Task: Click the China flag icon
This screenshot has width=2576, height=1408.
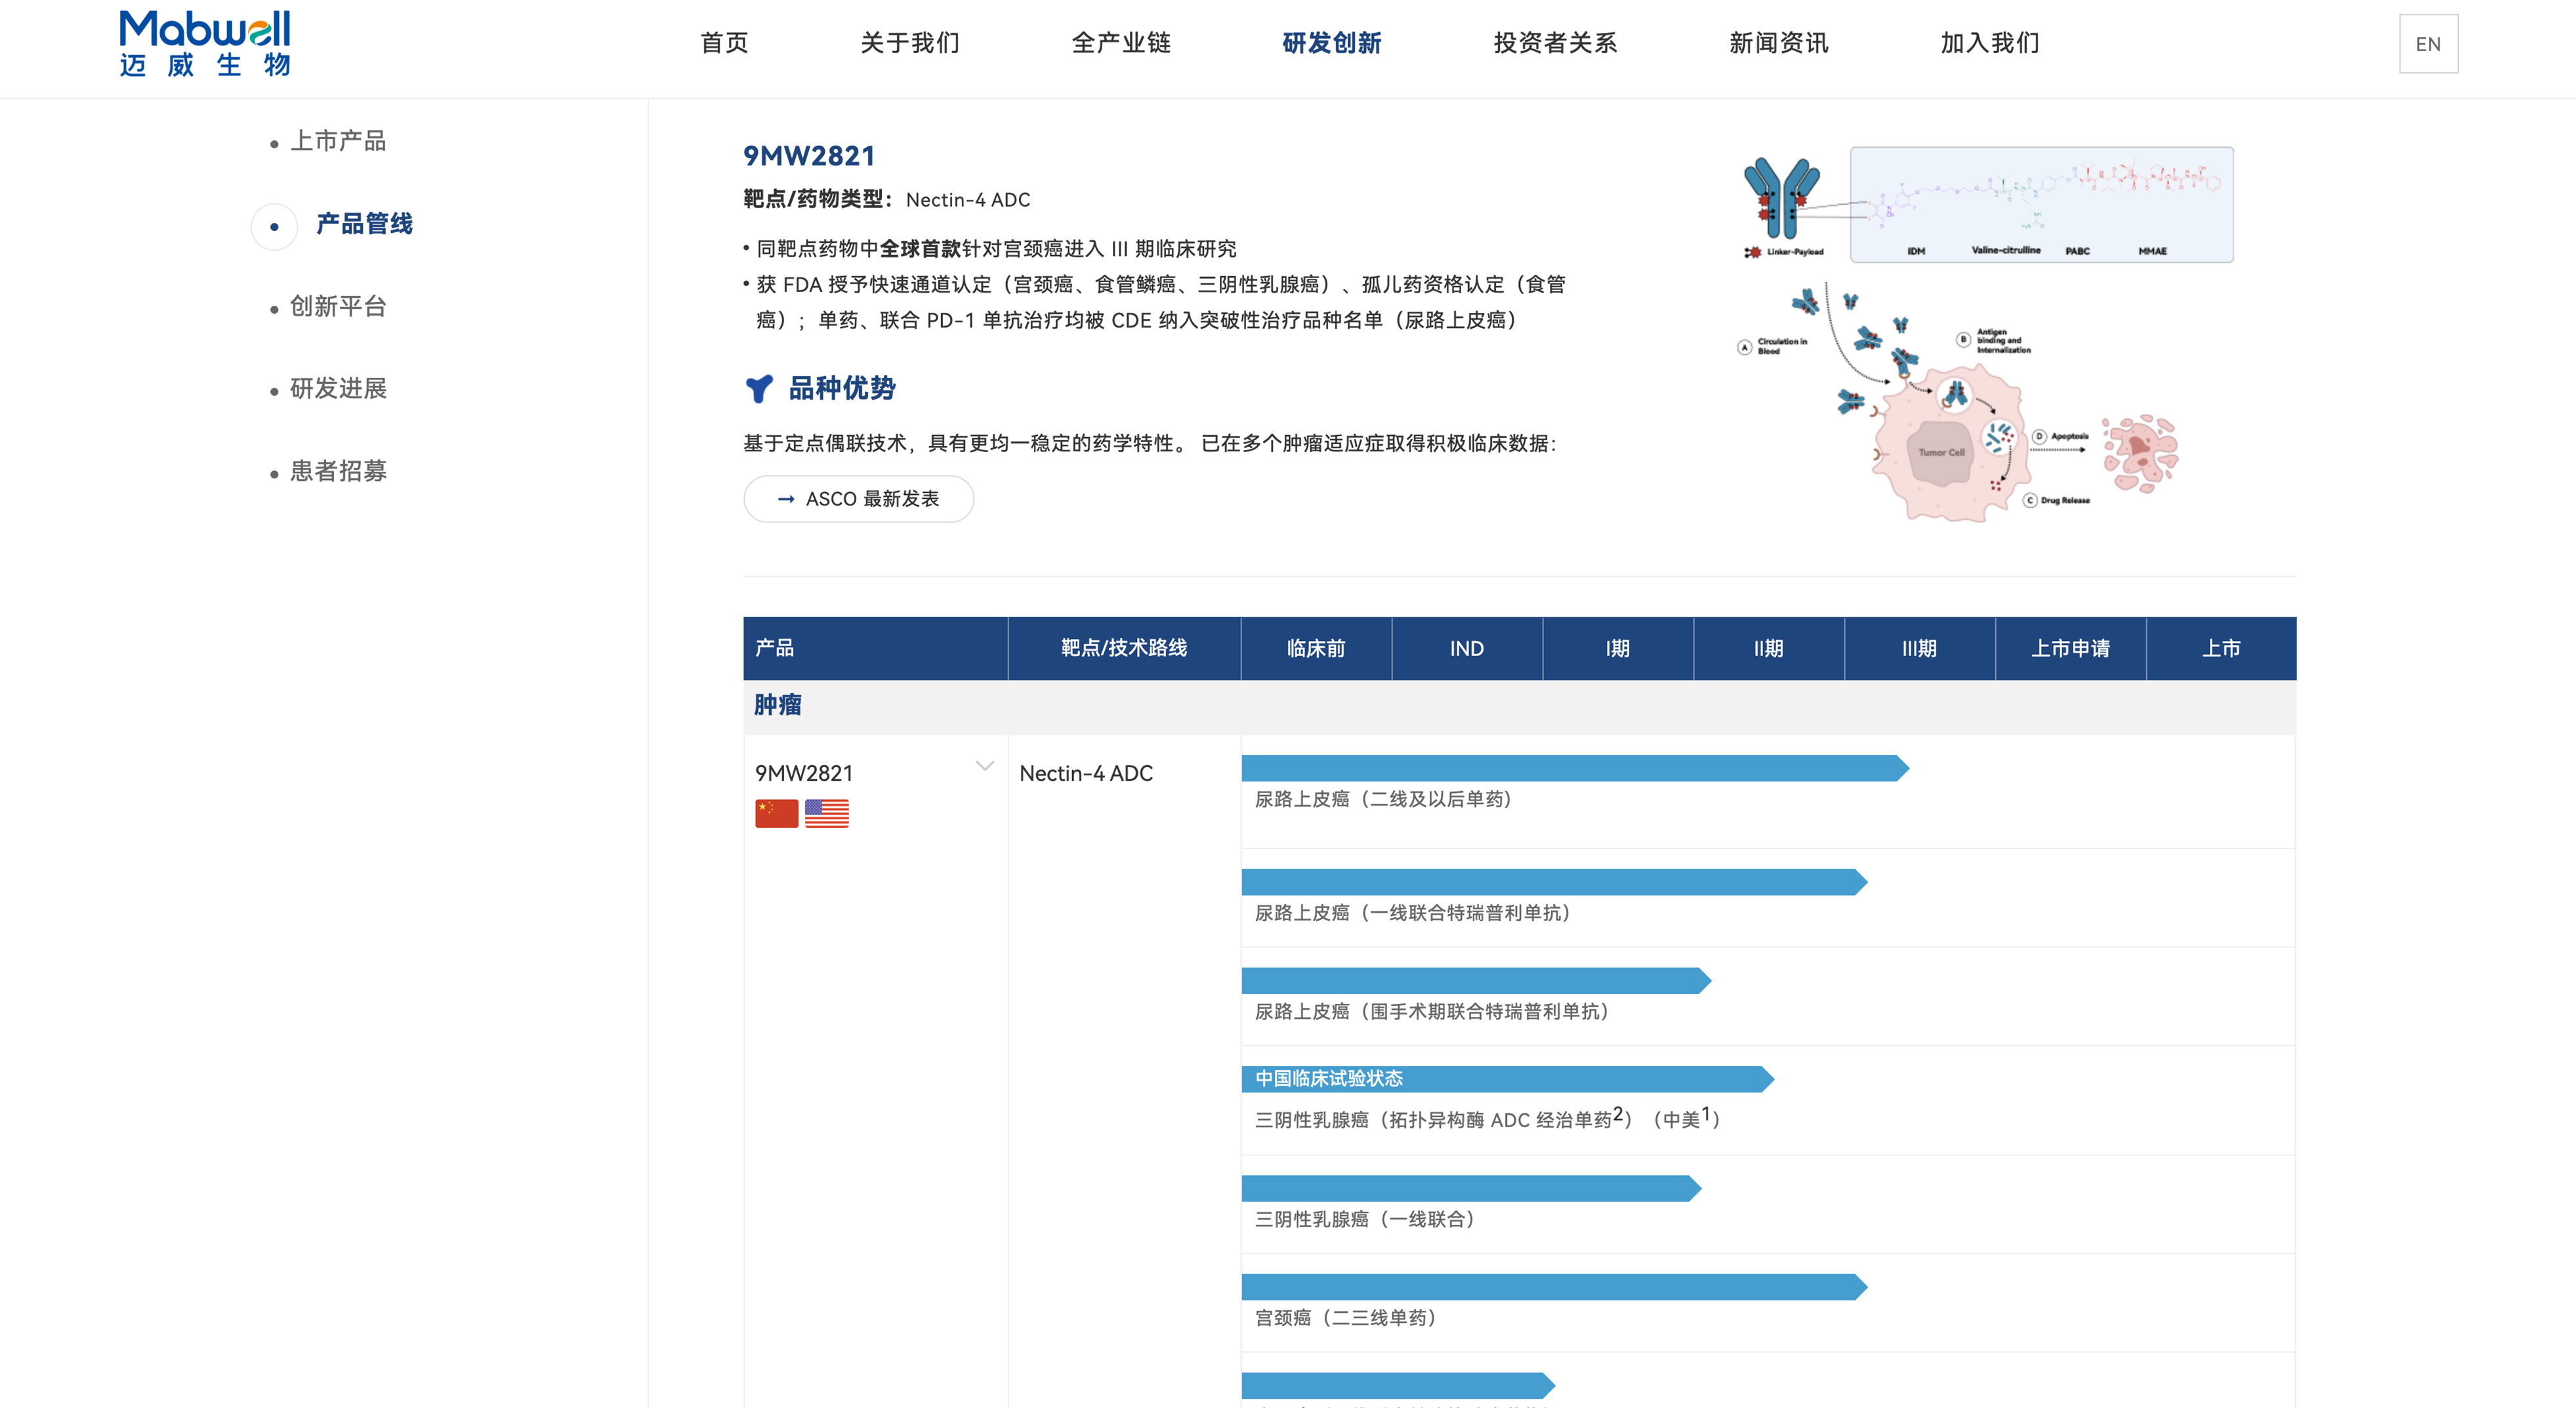Action: tap(776, 813)
